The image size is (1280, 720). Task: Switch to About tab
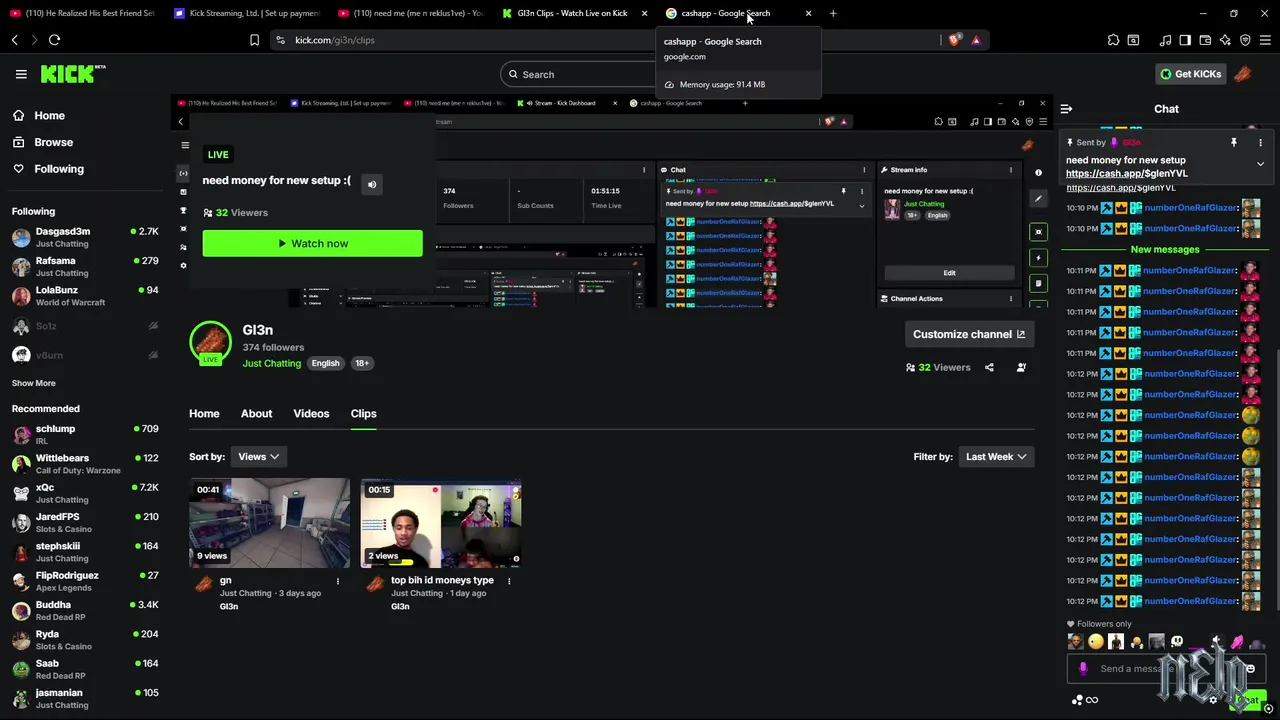pos(256,413)
